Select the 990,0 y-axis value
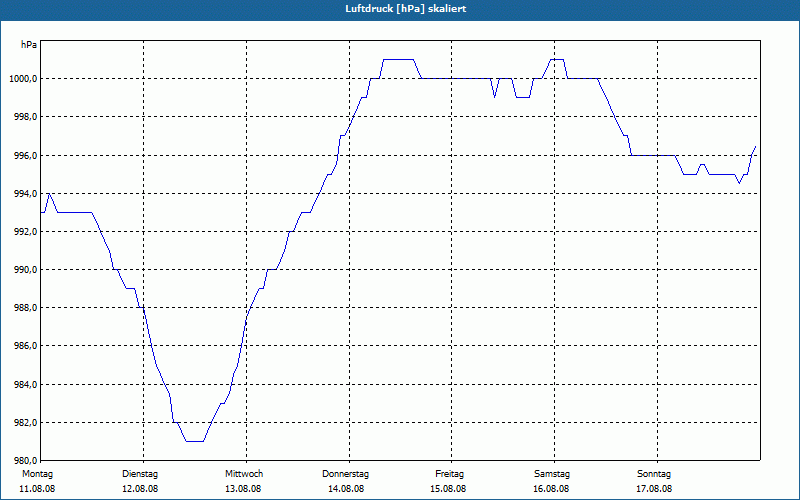 27,269
